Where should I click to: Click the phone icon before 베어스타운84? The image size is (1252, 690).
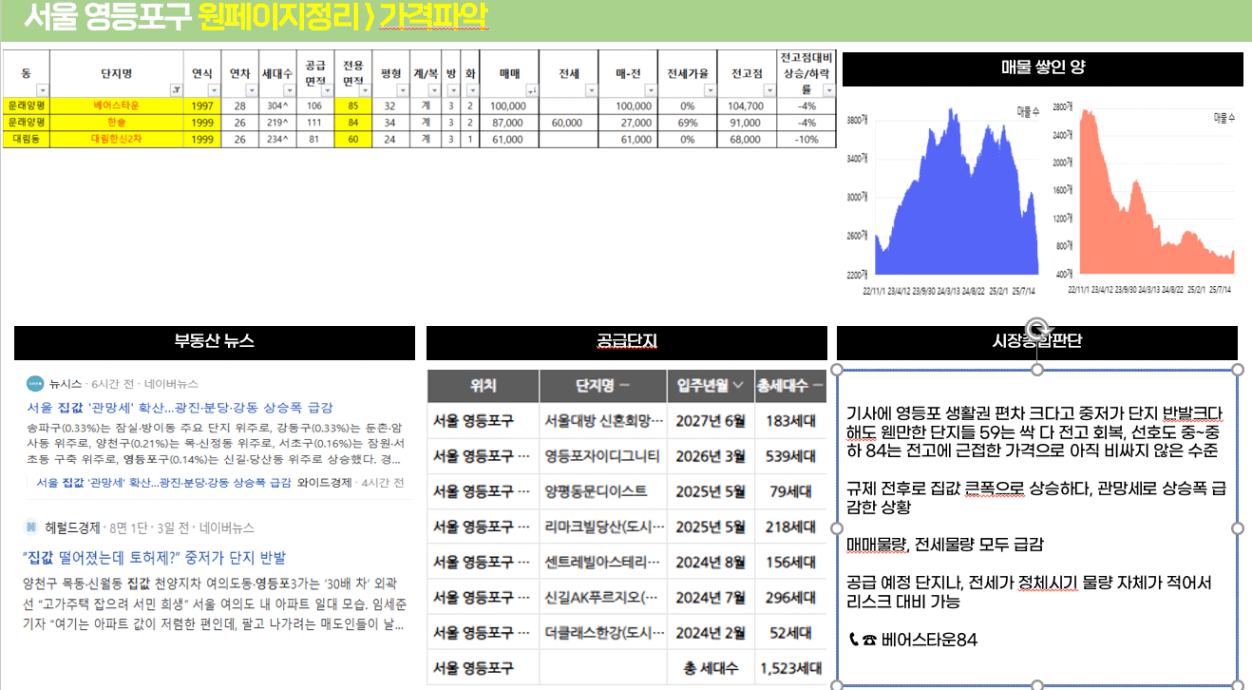pyautogui.click(x=854, y=639)
